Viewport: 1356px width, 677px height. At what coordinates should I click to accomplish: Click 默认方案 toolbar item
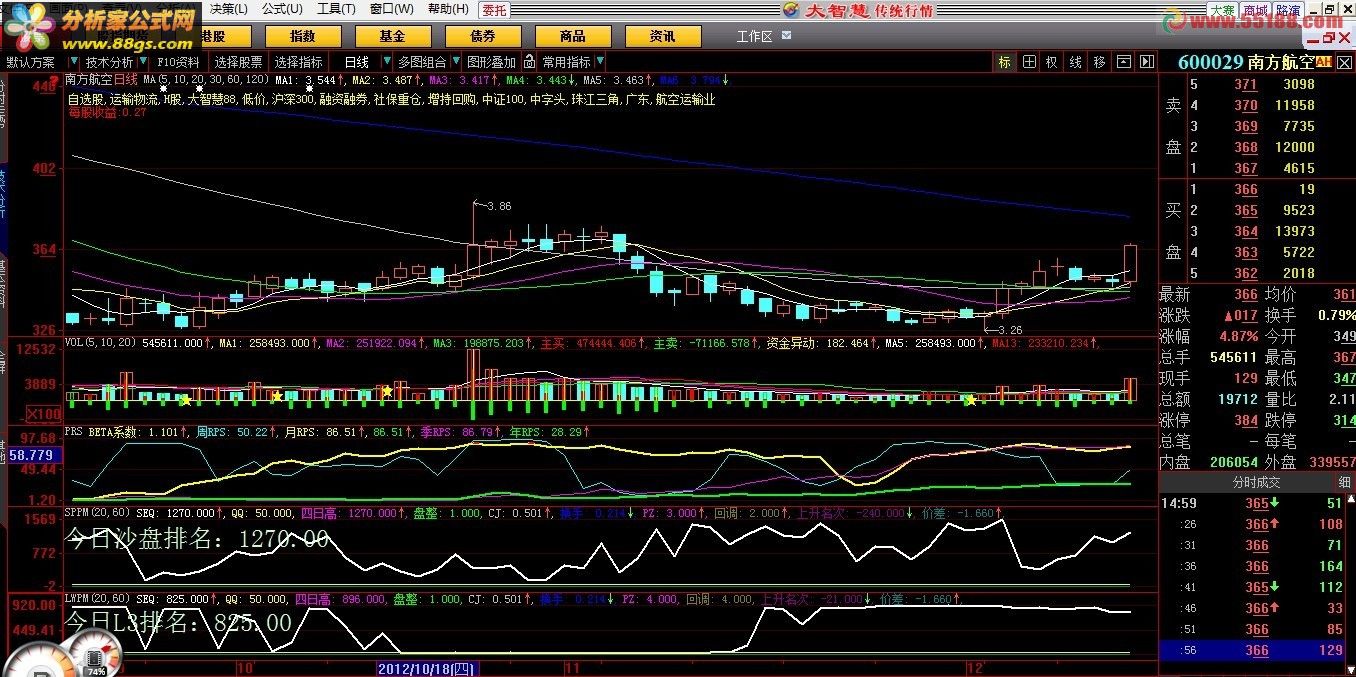(30, 62)
